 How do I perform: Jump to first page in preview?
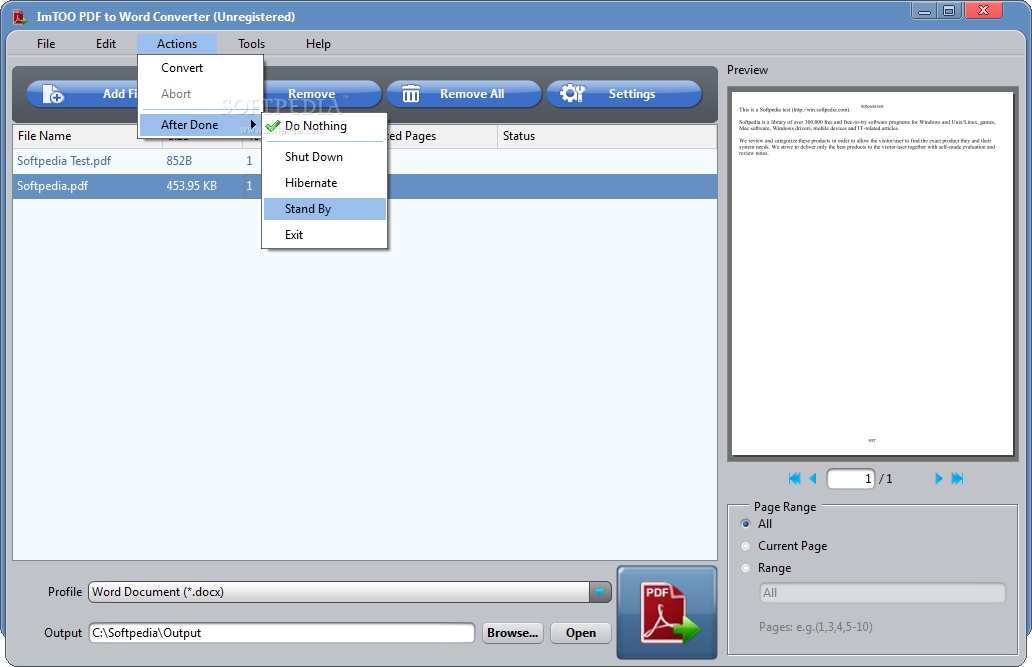tap(794, 479)
